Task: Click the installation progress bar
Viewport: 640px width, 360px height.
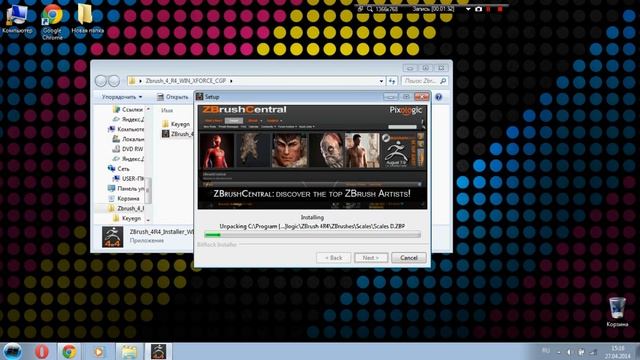Action: point(312,235)
